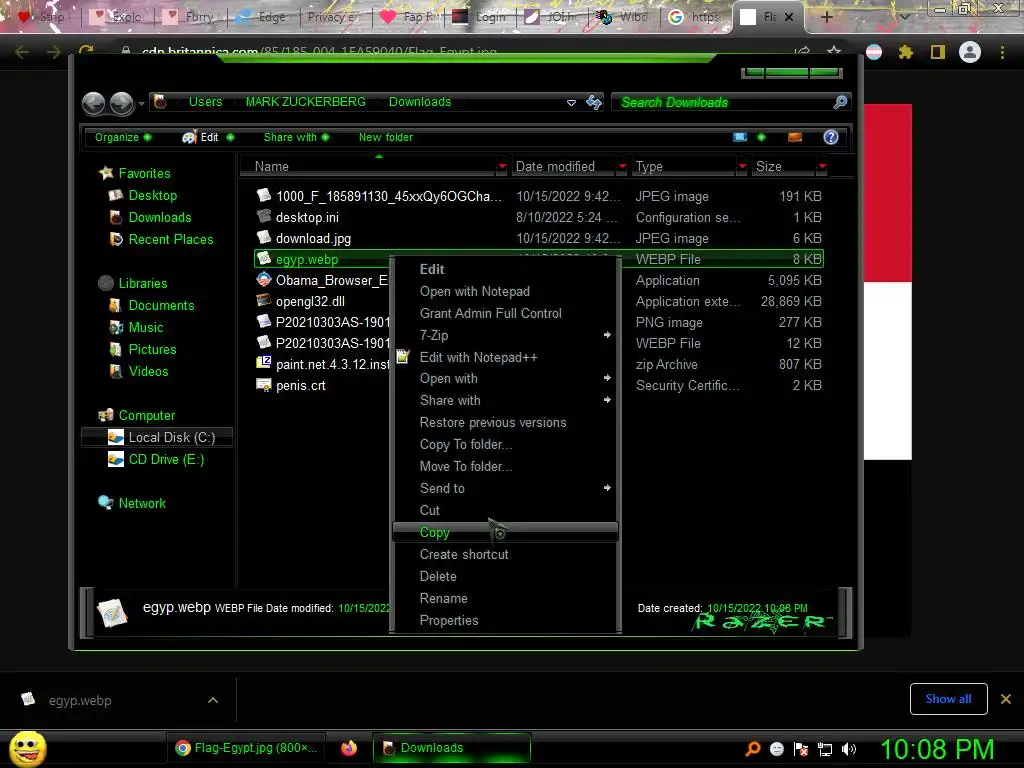
Task: Click the Firefox icon in taskbar
Action: click(x=349, y=748)
